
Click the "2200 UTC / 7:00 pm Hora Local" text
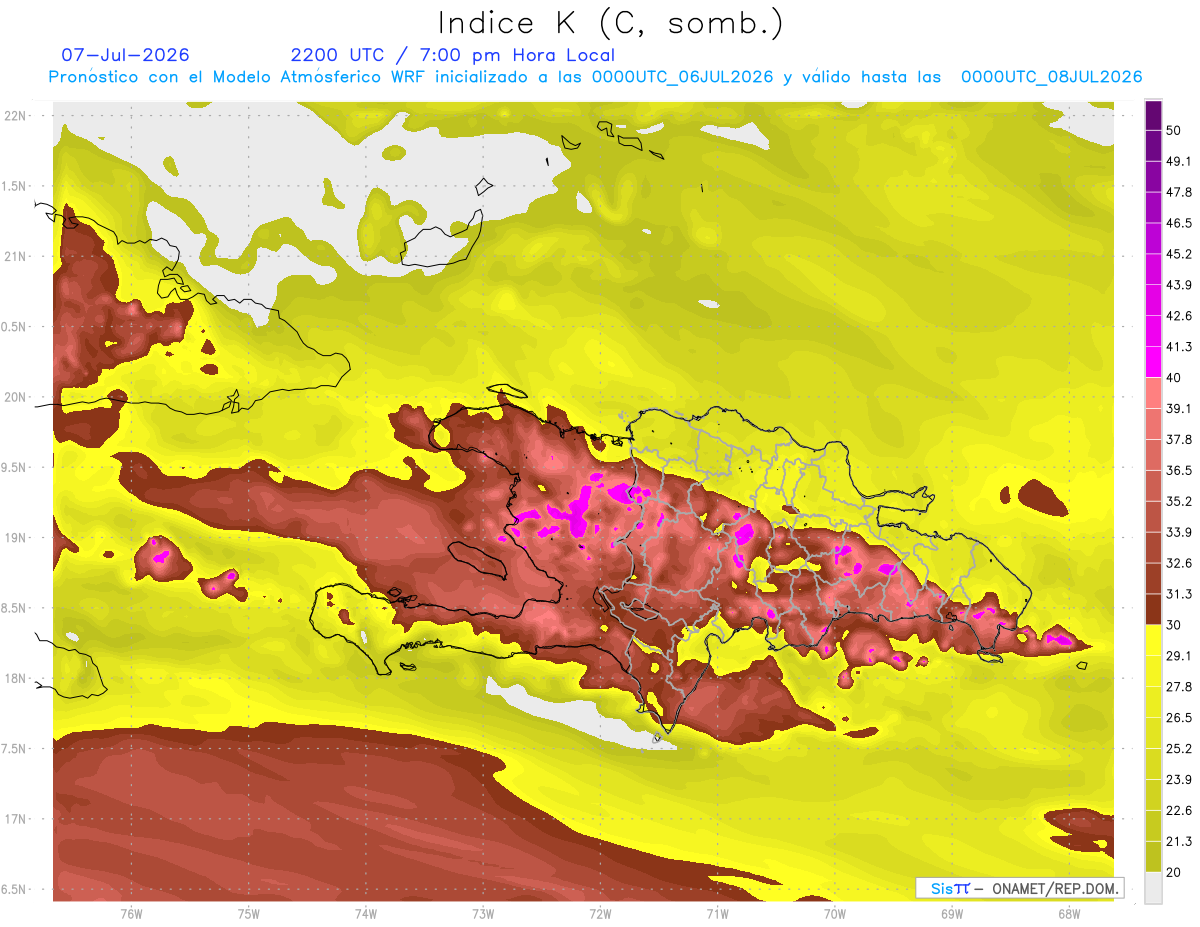tap(452, 55)
